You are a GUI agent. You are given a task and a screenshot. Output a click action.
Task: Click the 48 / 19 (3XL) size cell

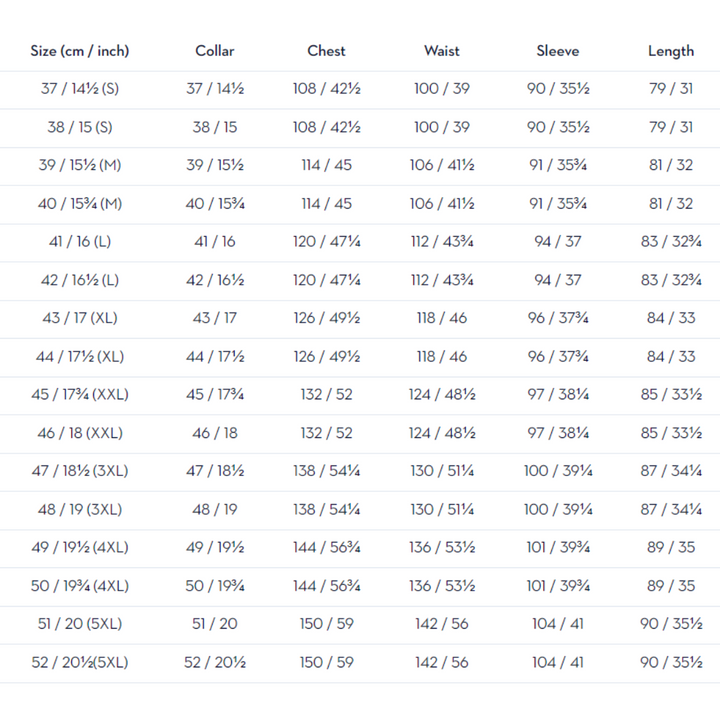(80, 509)
